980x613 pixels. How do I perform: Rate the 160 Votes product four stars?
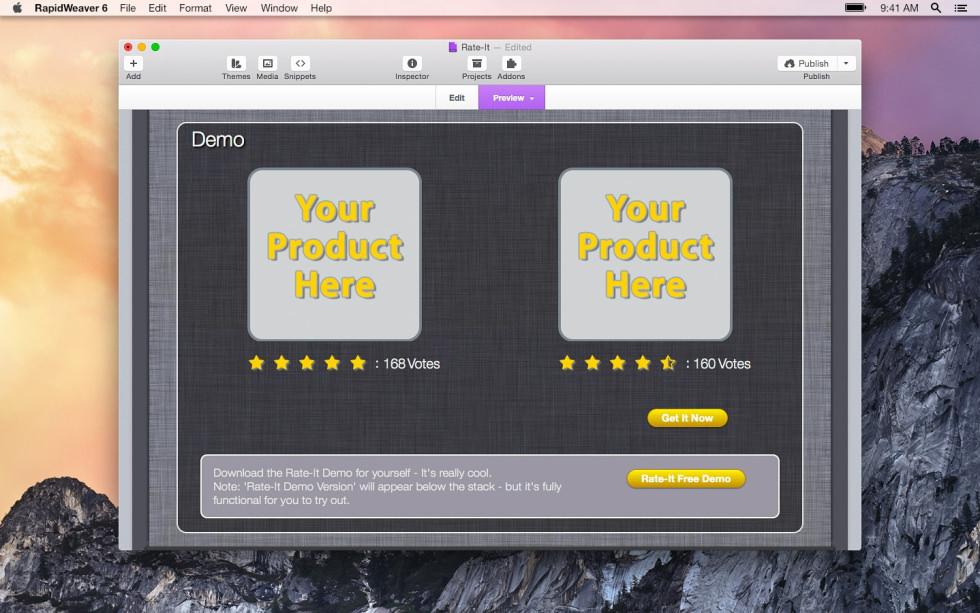[643, 362]
